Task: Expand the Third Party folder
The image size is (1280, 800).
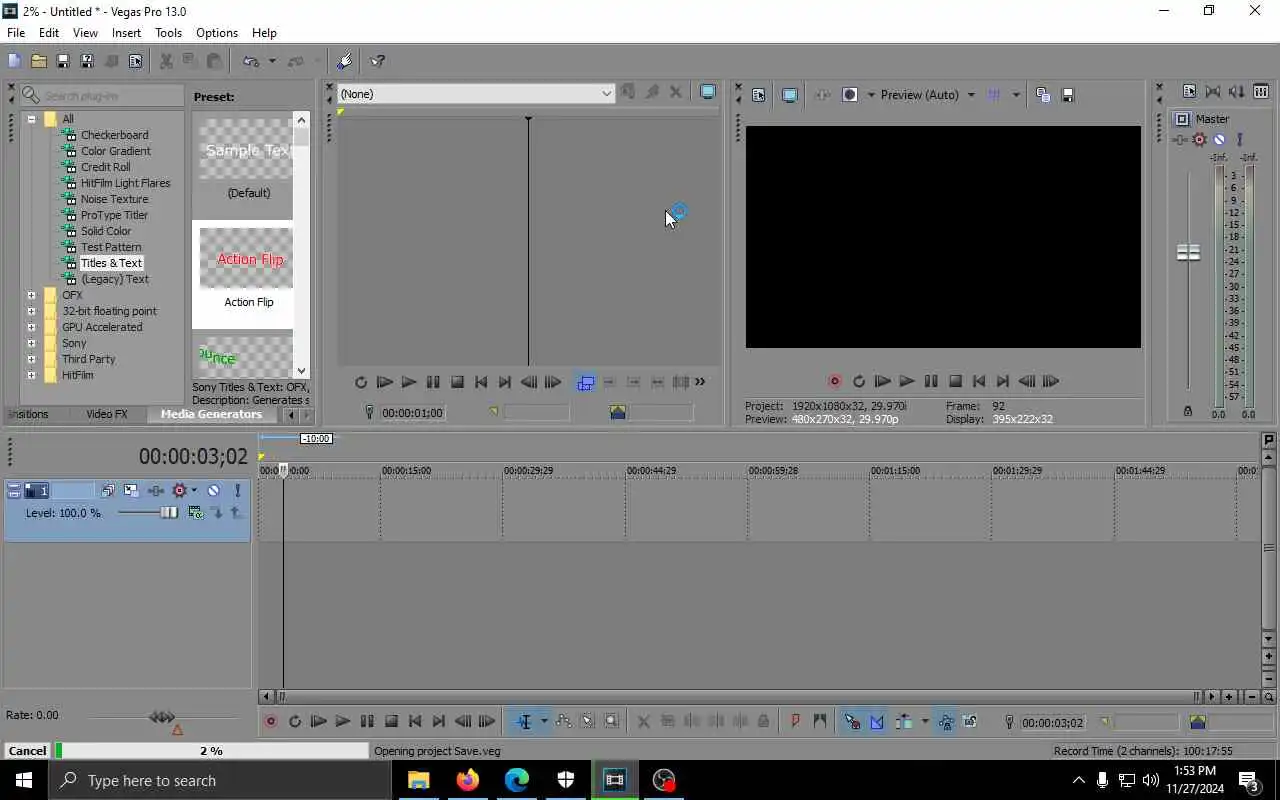Action: [31, 359]
